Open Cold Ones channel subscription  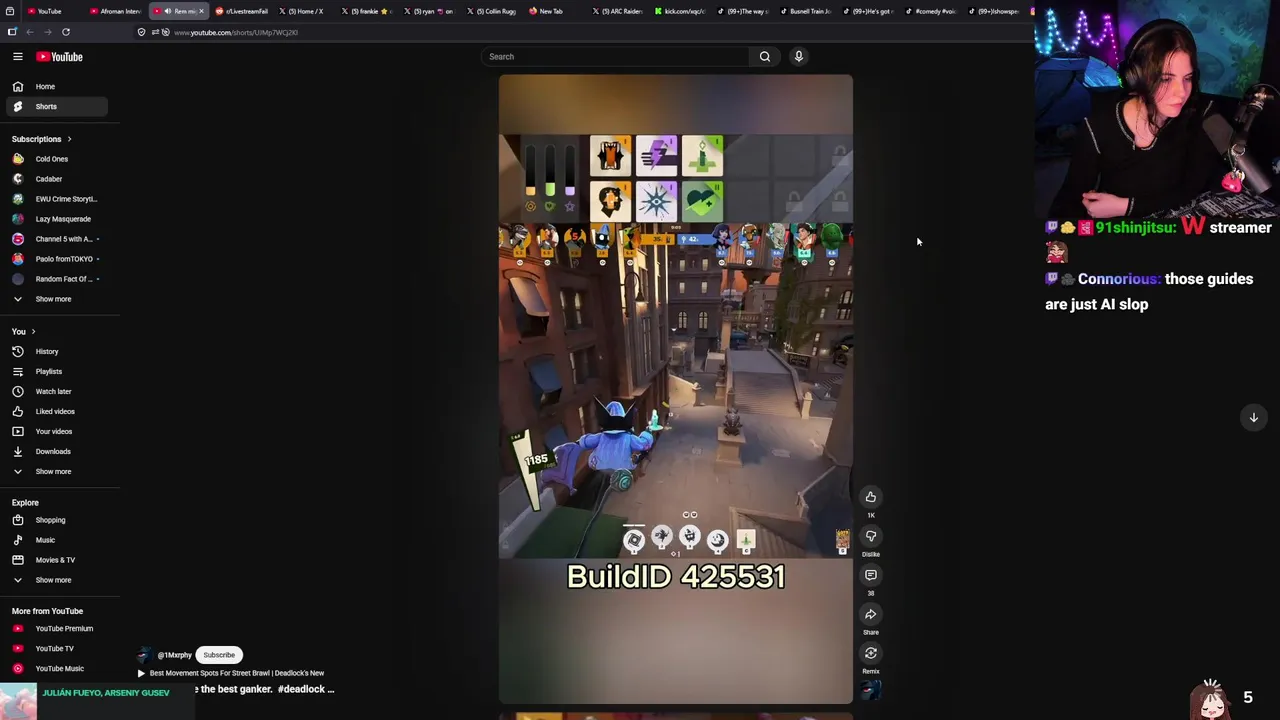point(57,159)
